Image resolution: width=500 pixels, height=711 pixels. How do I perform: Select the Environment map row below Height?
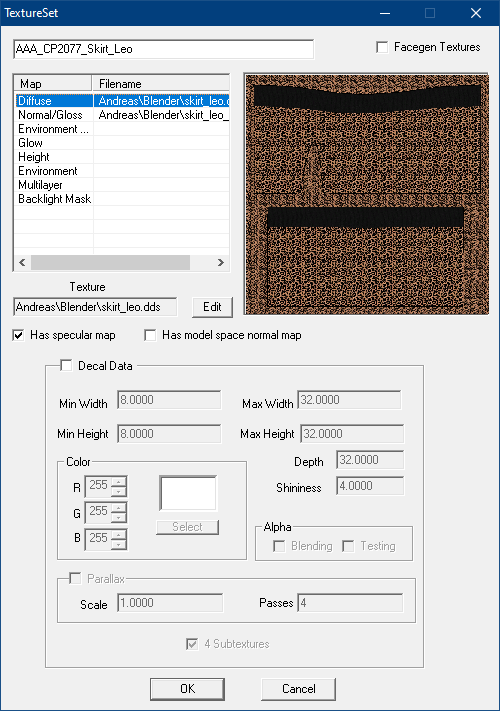(x=122, y=171)
